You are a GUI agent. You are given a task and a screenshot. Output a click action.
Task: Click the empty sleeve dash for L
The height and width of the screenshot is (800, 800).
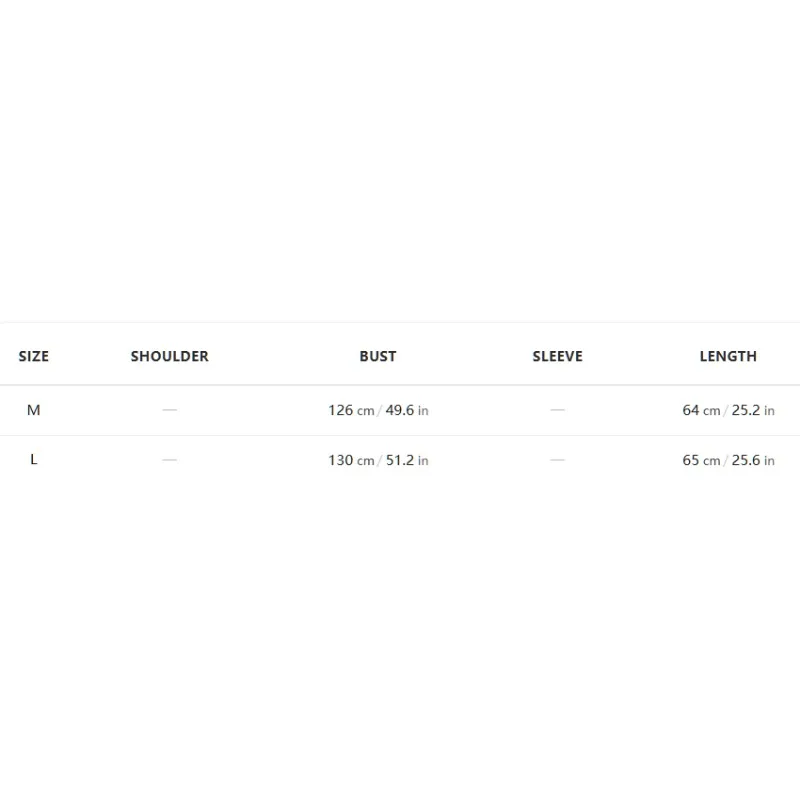(x=557, y=460)
